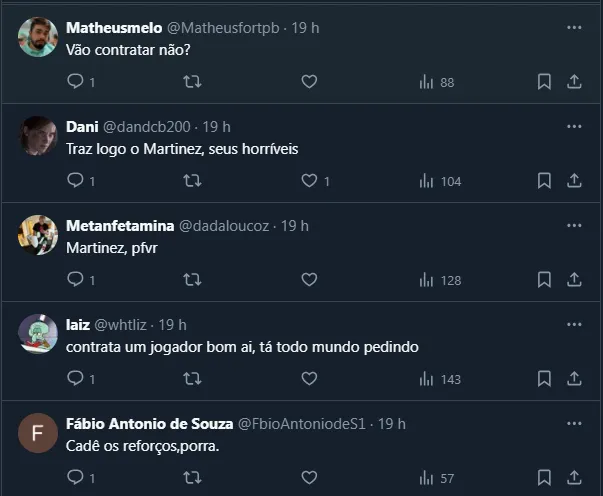Reply to Fábio Antonio de Souza's tweet

pos(76,478)
